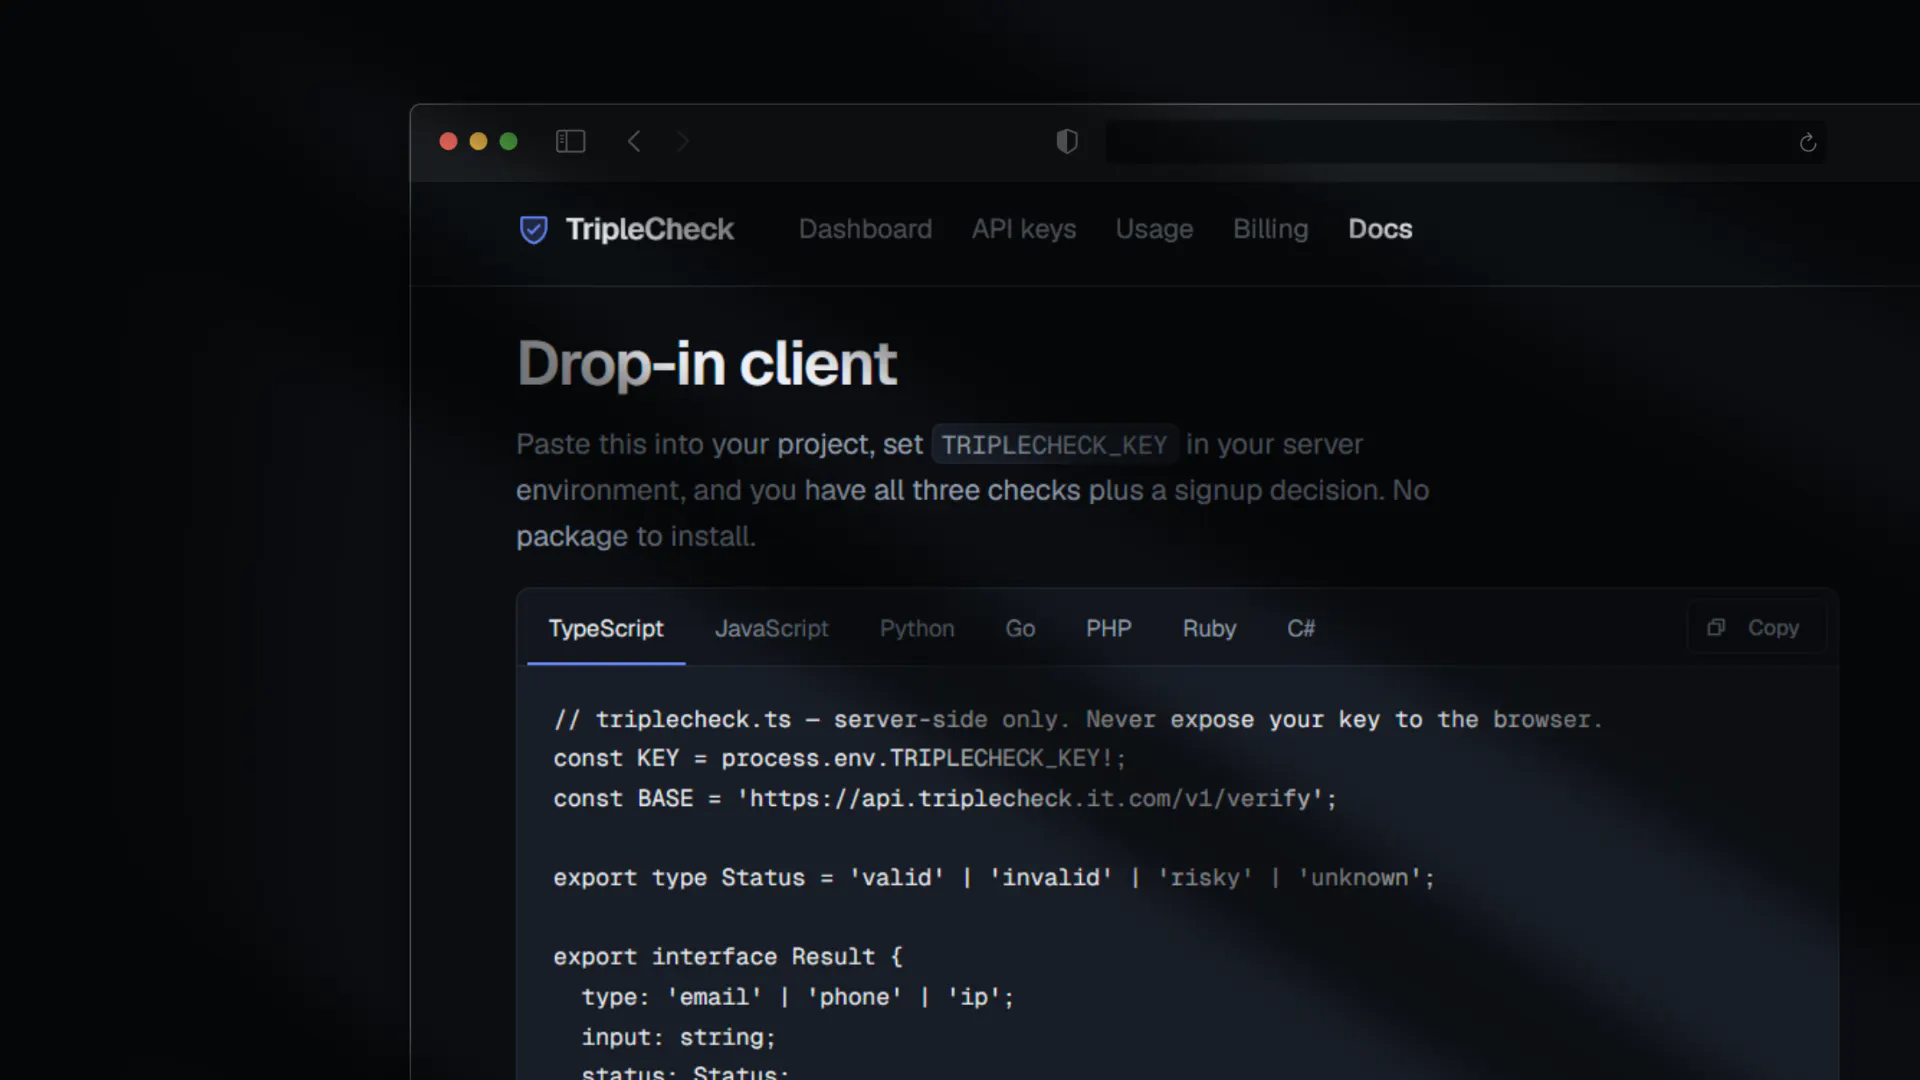The height and width of the screenshot is (1080, 1920).
Task: Toggle the browser sidebar icon
Action: point(570,141)
